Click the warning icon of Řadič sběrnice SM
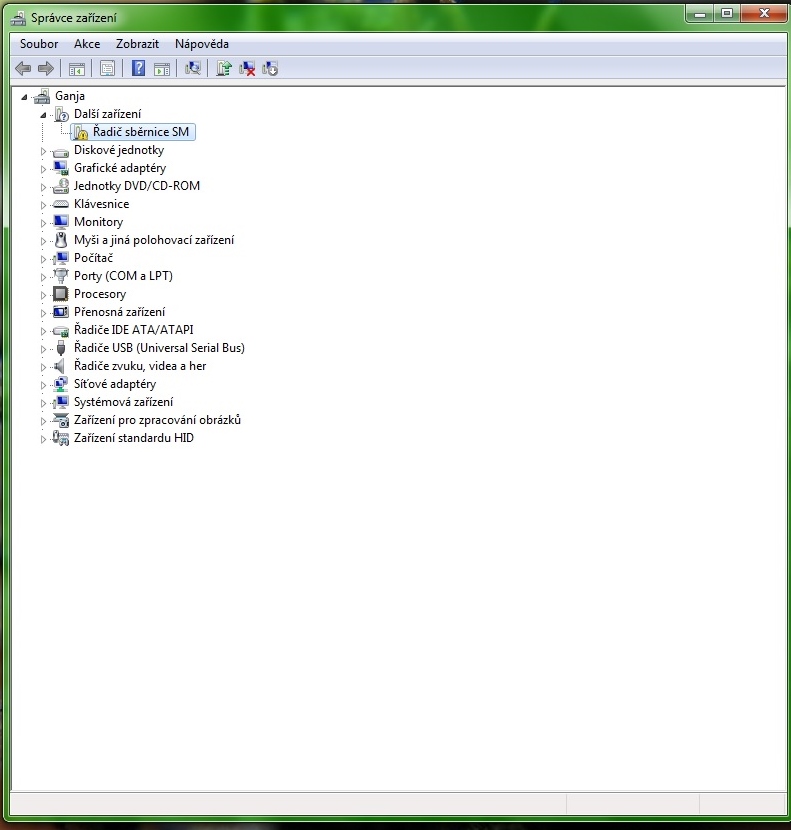 coord(80,132)
